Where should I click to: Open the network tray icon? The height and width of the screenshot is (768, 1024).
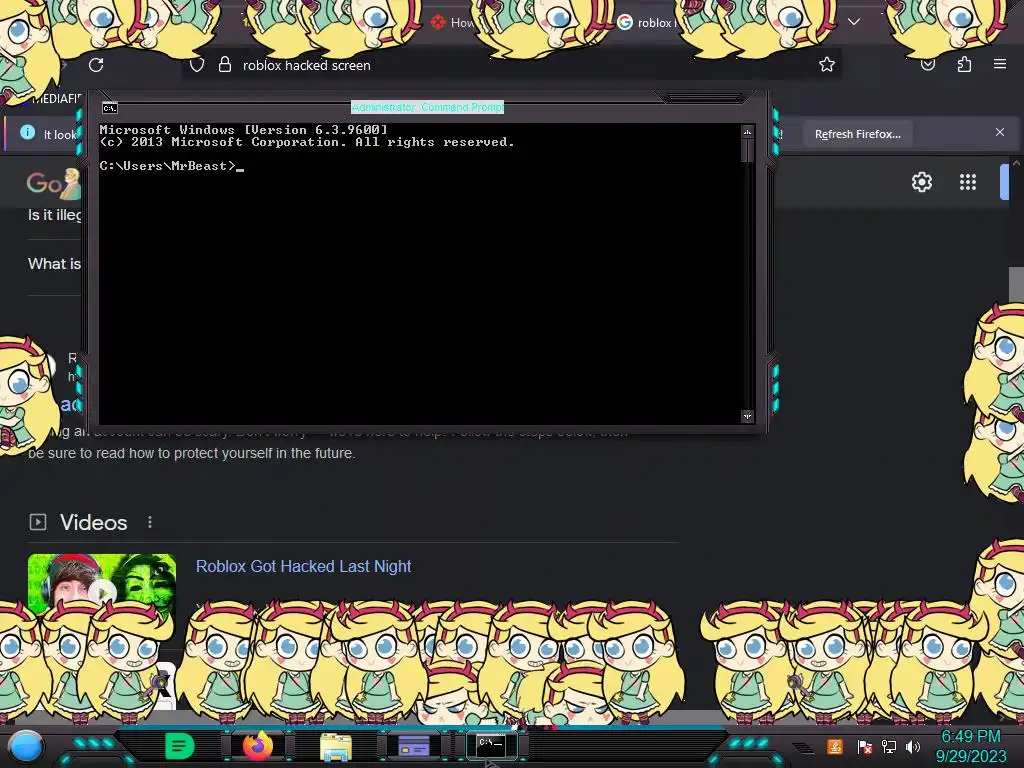888,747
